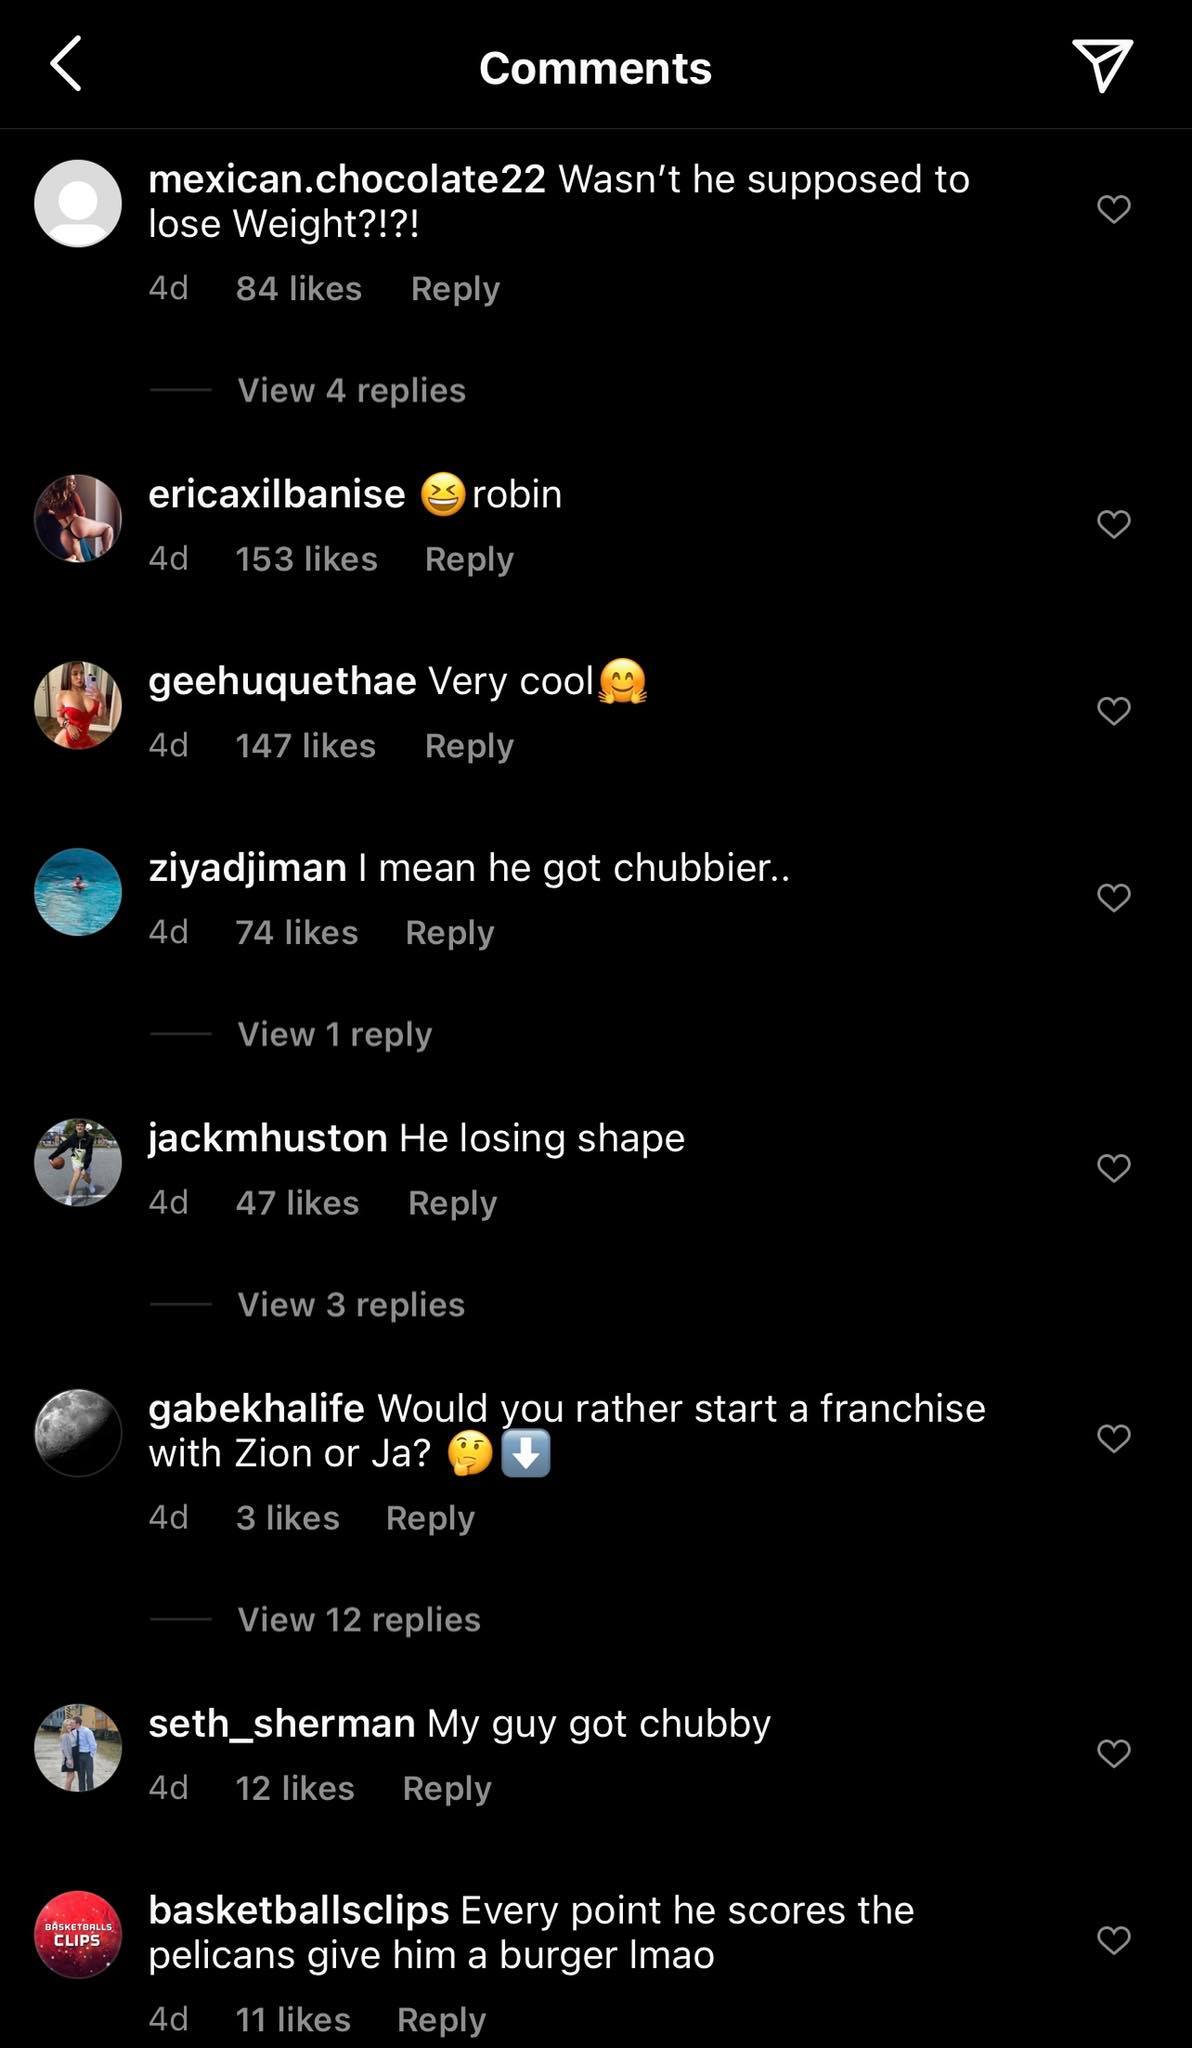
Task: Reply to seth_sherman's comment
Action: click(x=446, y=1788)
